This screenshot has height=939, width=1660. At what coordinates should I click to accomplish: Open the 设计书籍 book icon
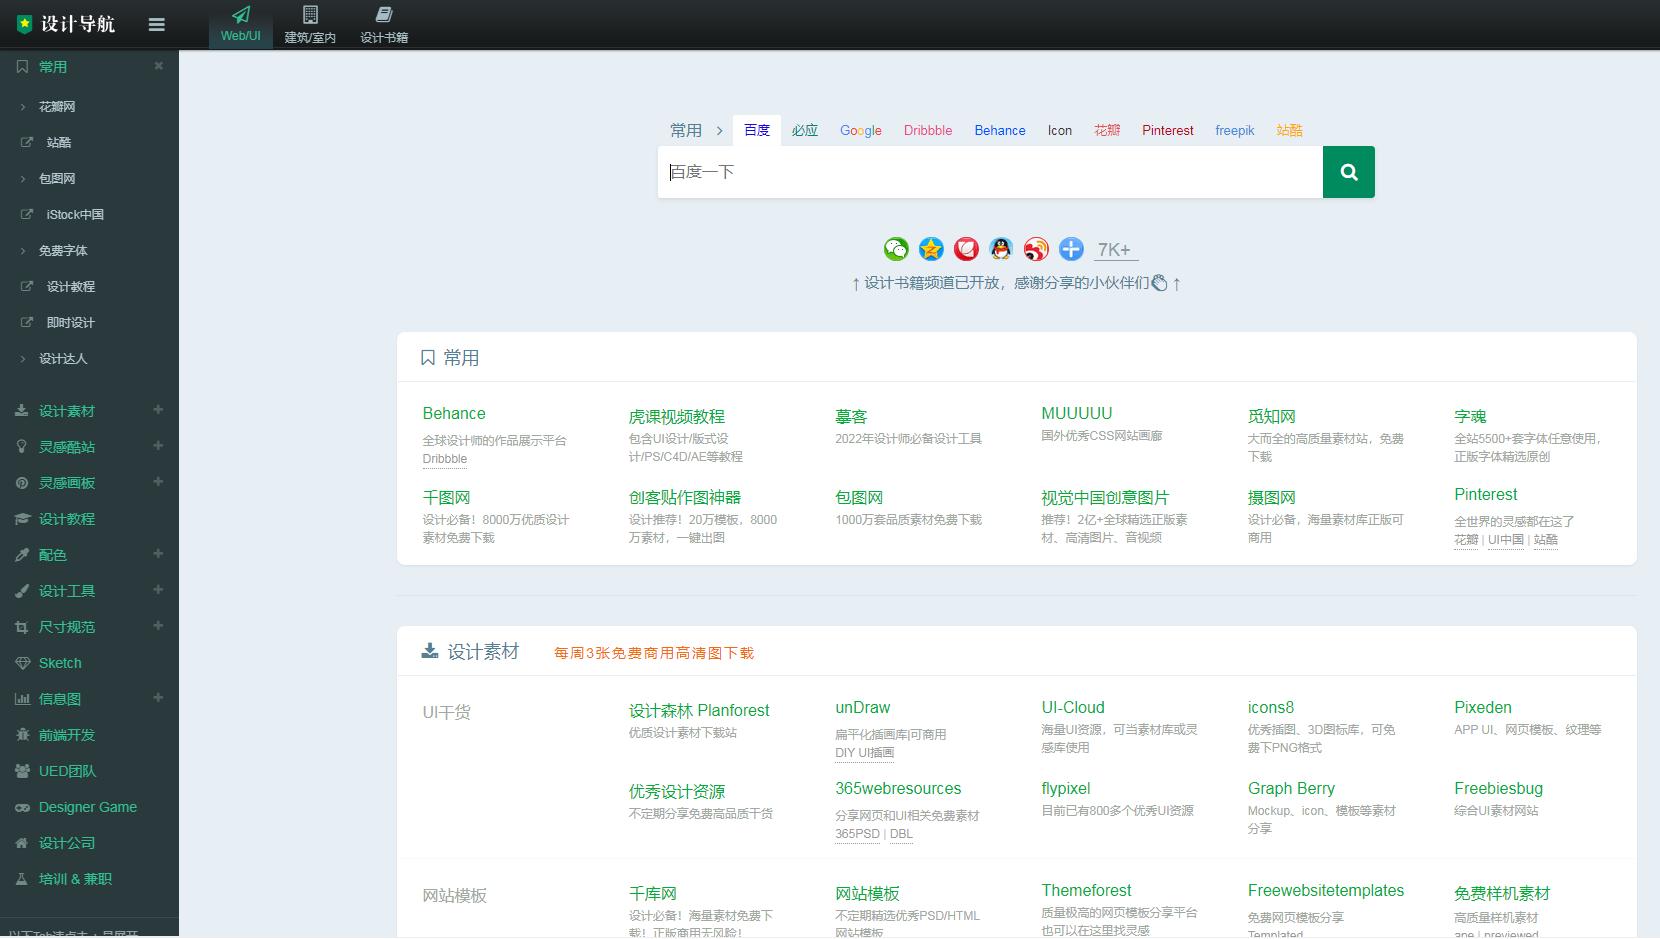384,15
